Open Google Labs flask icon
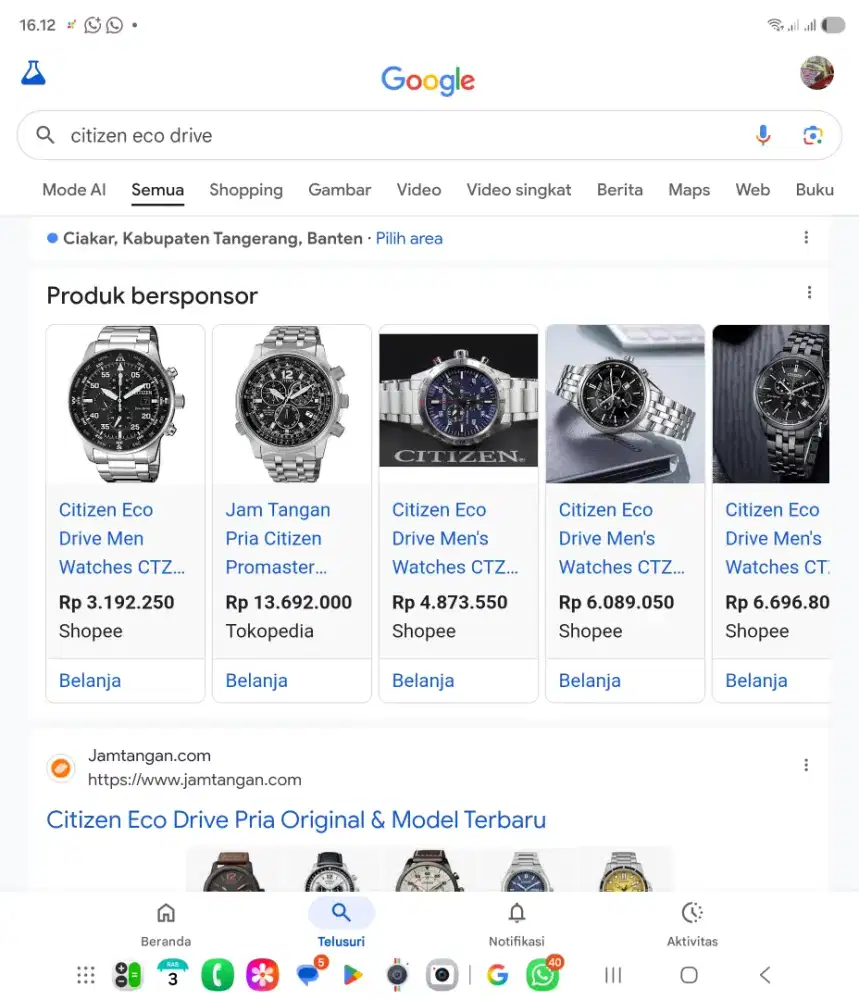The width and height of the screenshot is (859, 1000). (x=33, y=72)
